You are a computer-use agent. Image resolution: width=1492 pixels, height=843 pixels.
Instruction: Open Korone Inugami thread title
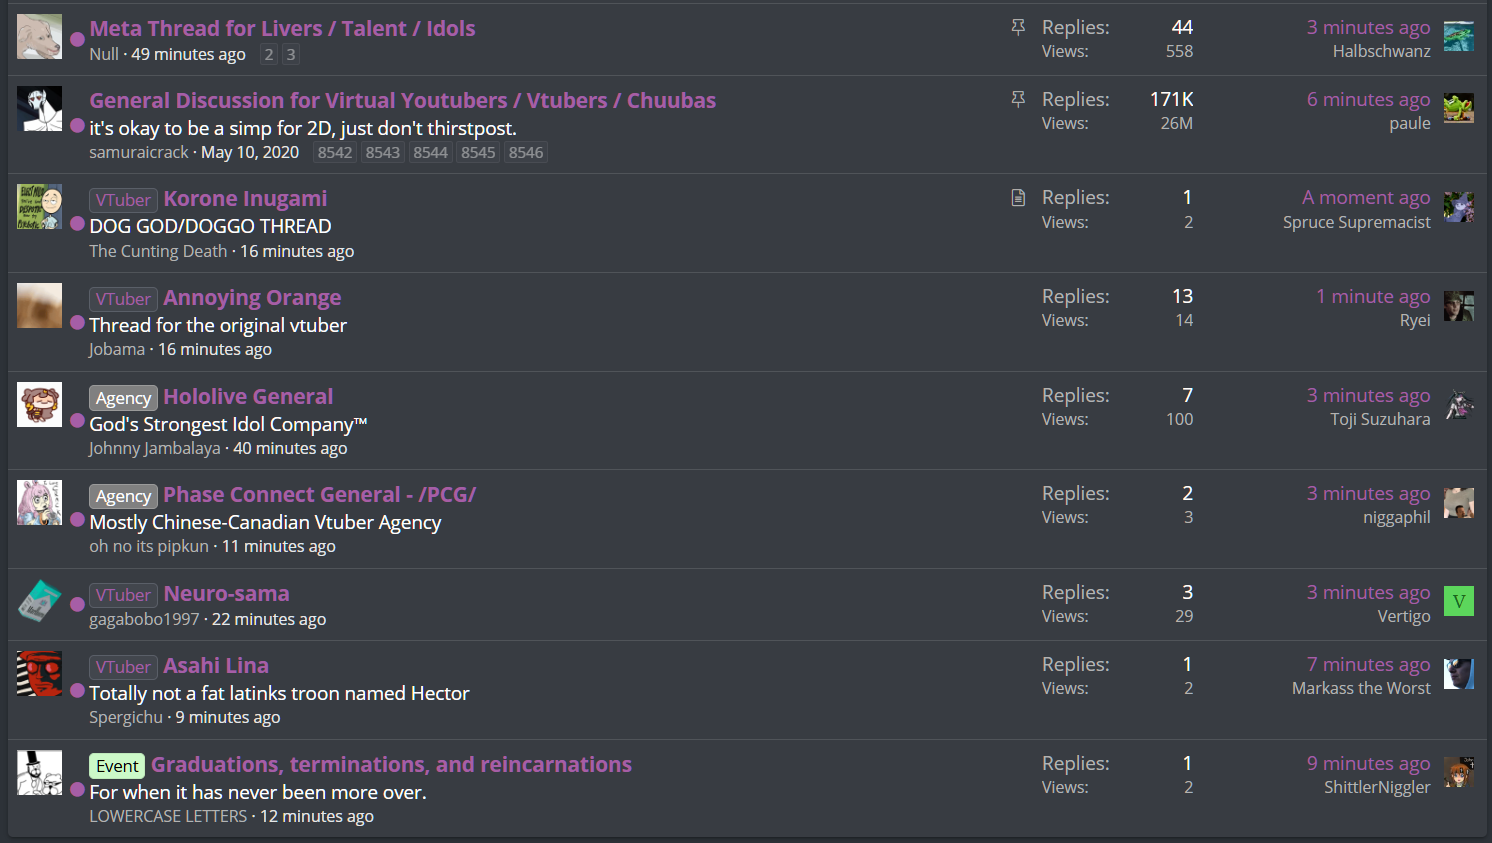pyautogui.click(x=245, y=199)
